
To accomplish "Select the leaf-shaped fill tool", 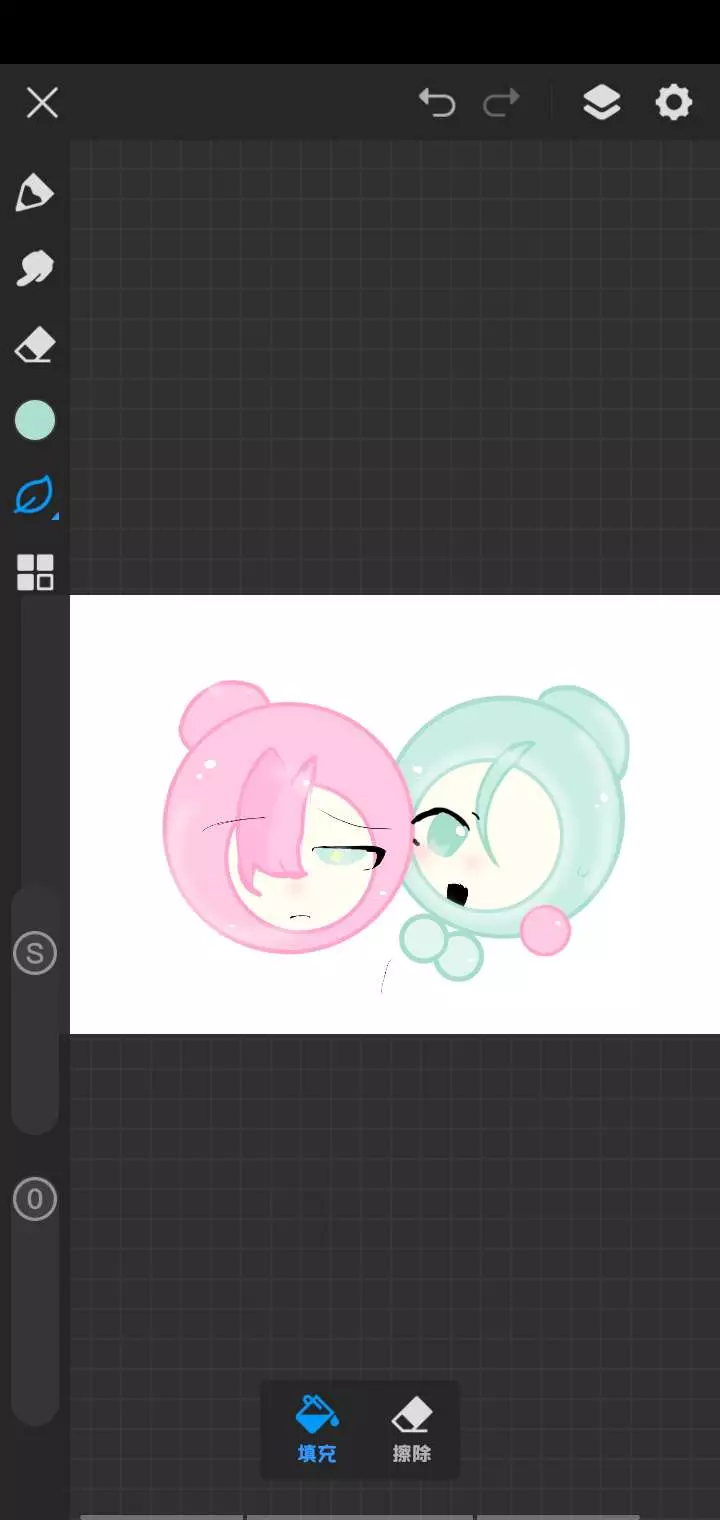I will (33, 495).
